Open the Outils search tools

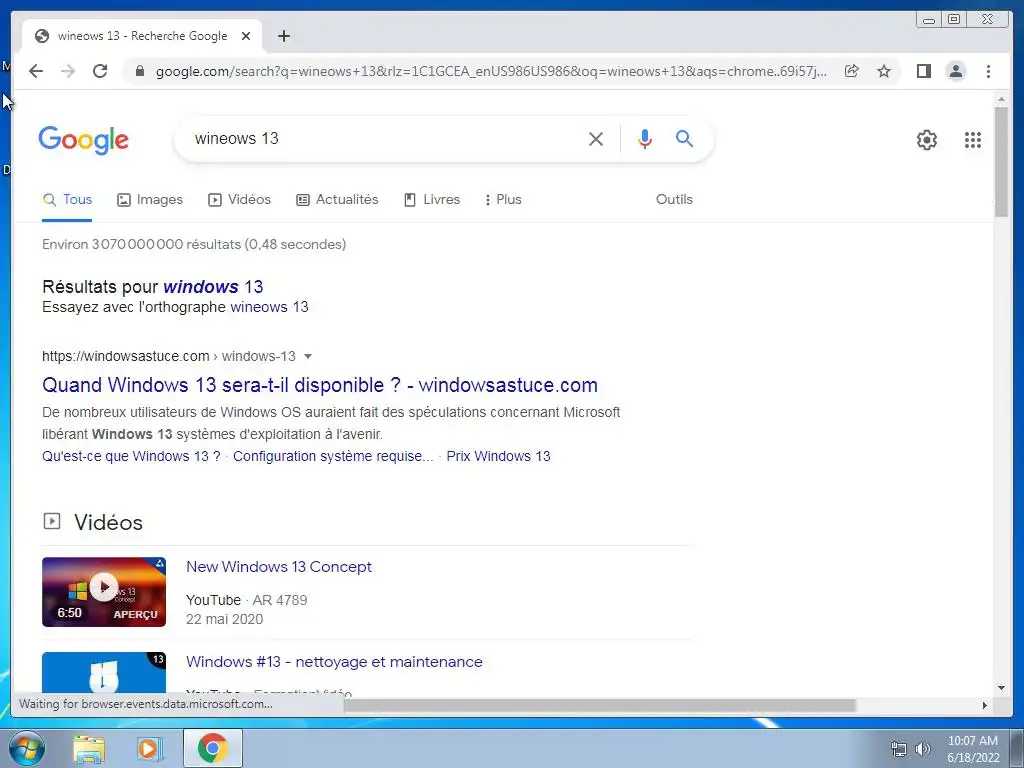(x=674, y=200)
